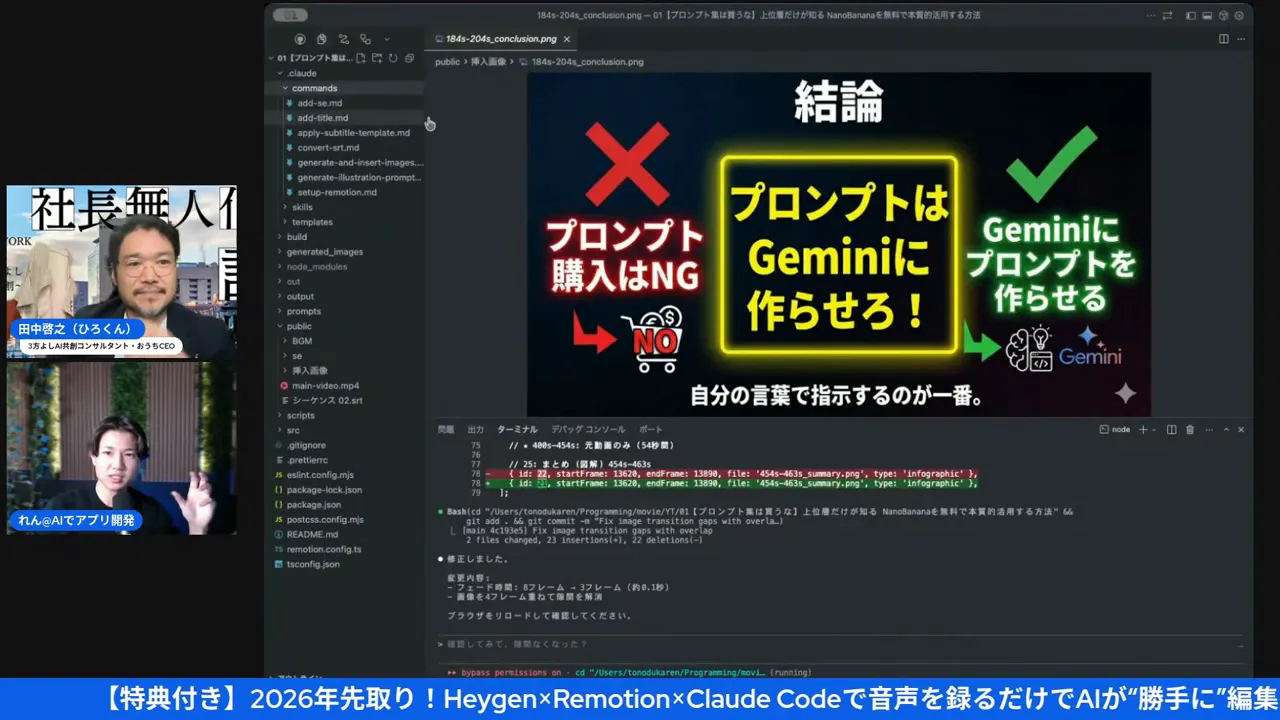Refresh the file explorer
The width and height of the screenshot is (1280, 720).
click(393, 58)
